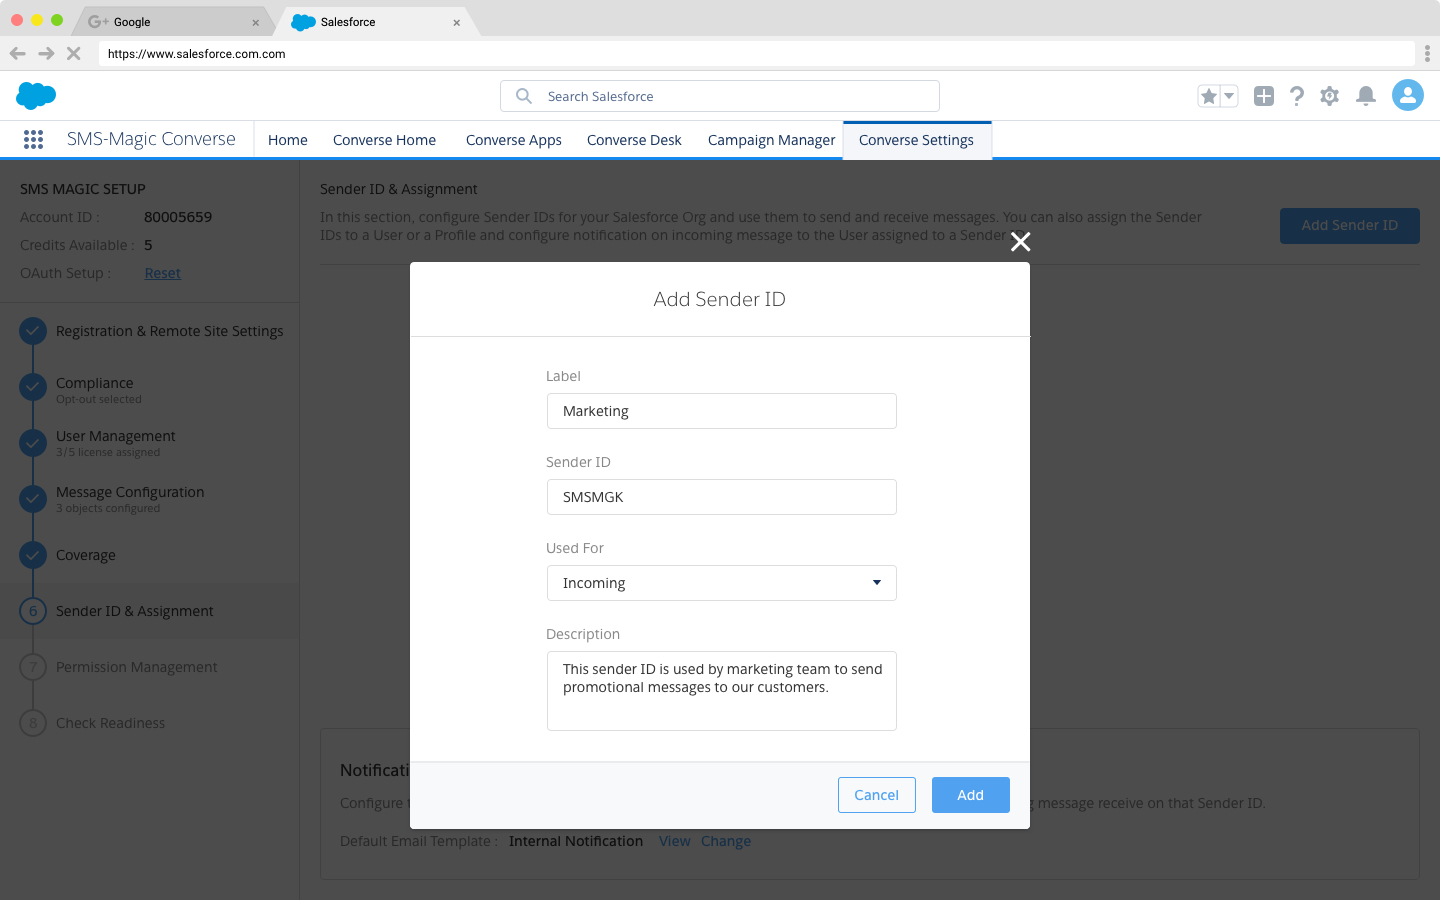Click the browser address bar URL

click(x=197, y=54)
